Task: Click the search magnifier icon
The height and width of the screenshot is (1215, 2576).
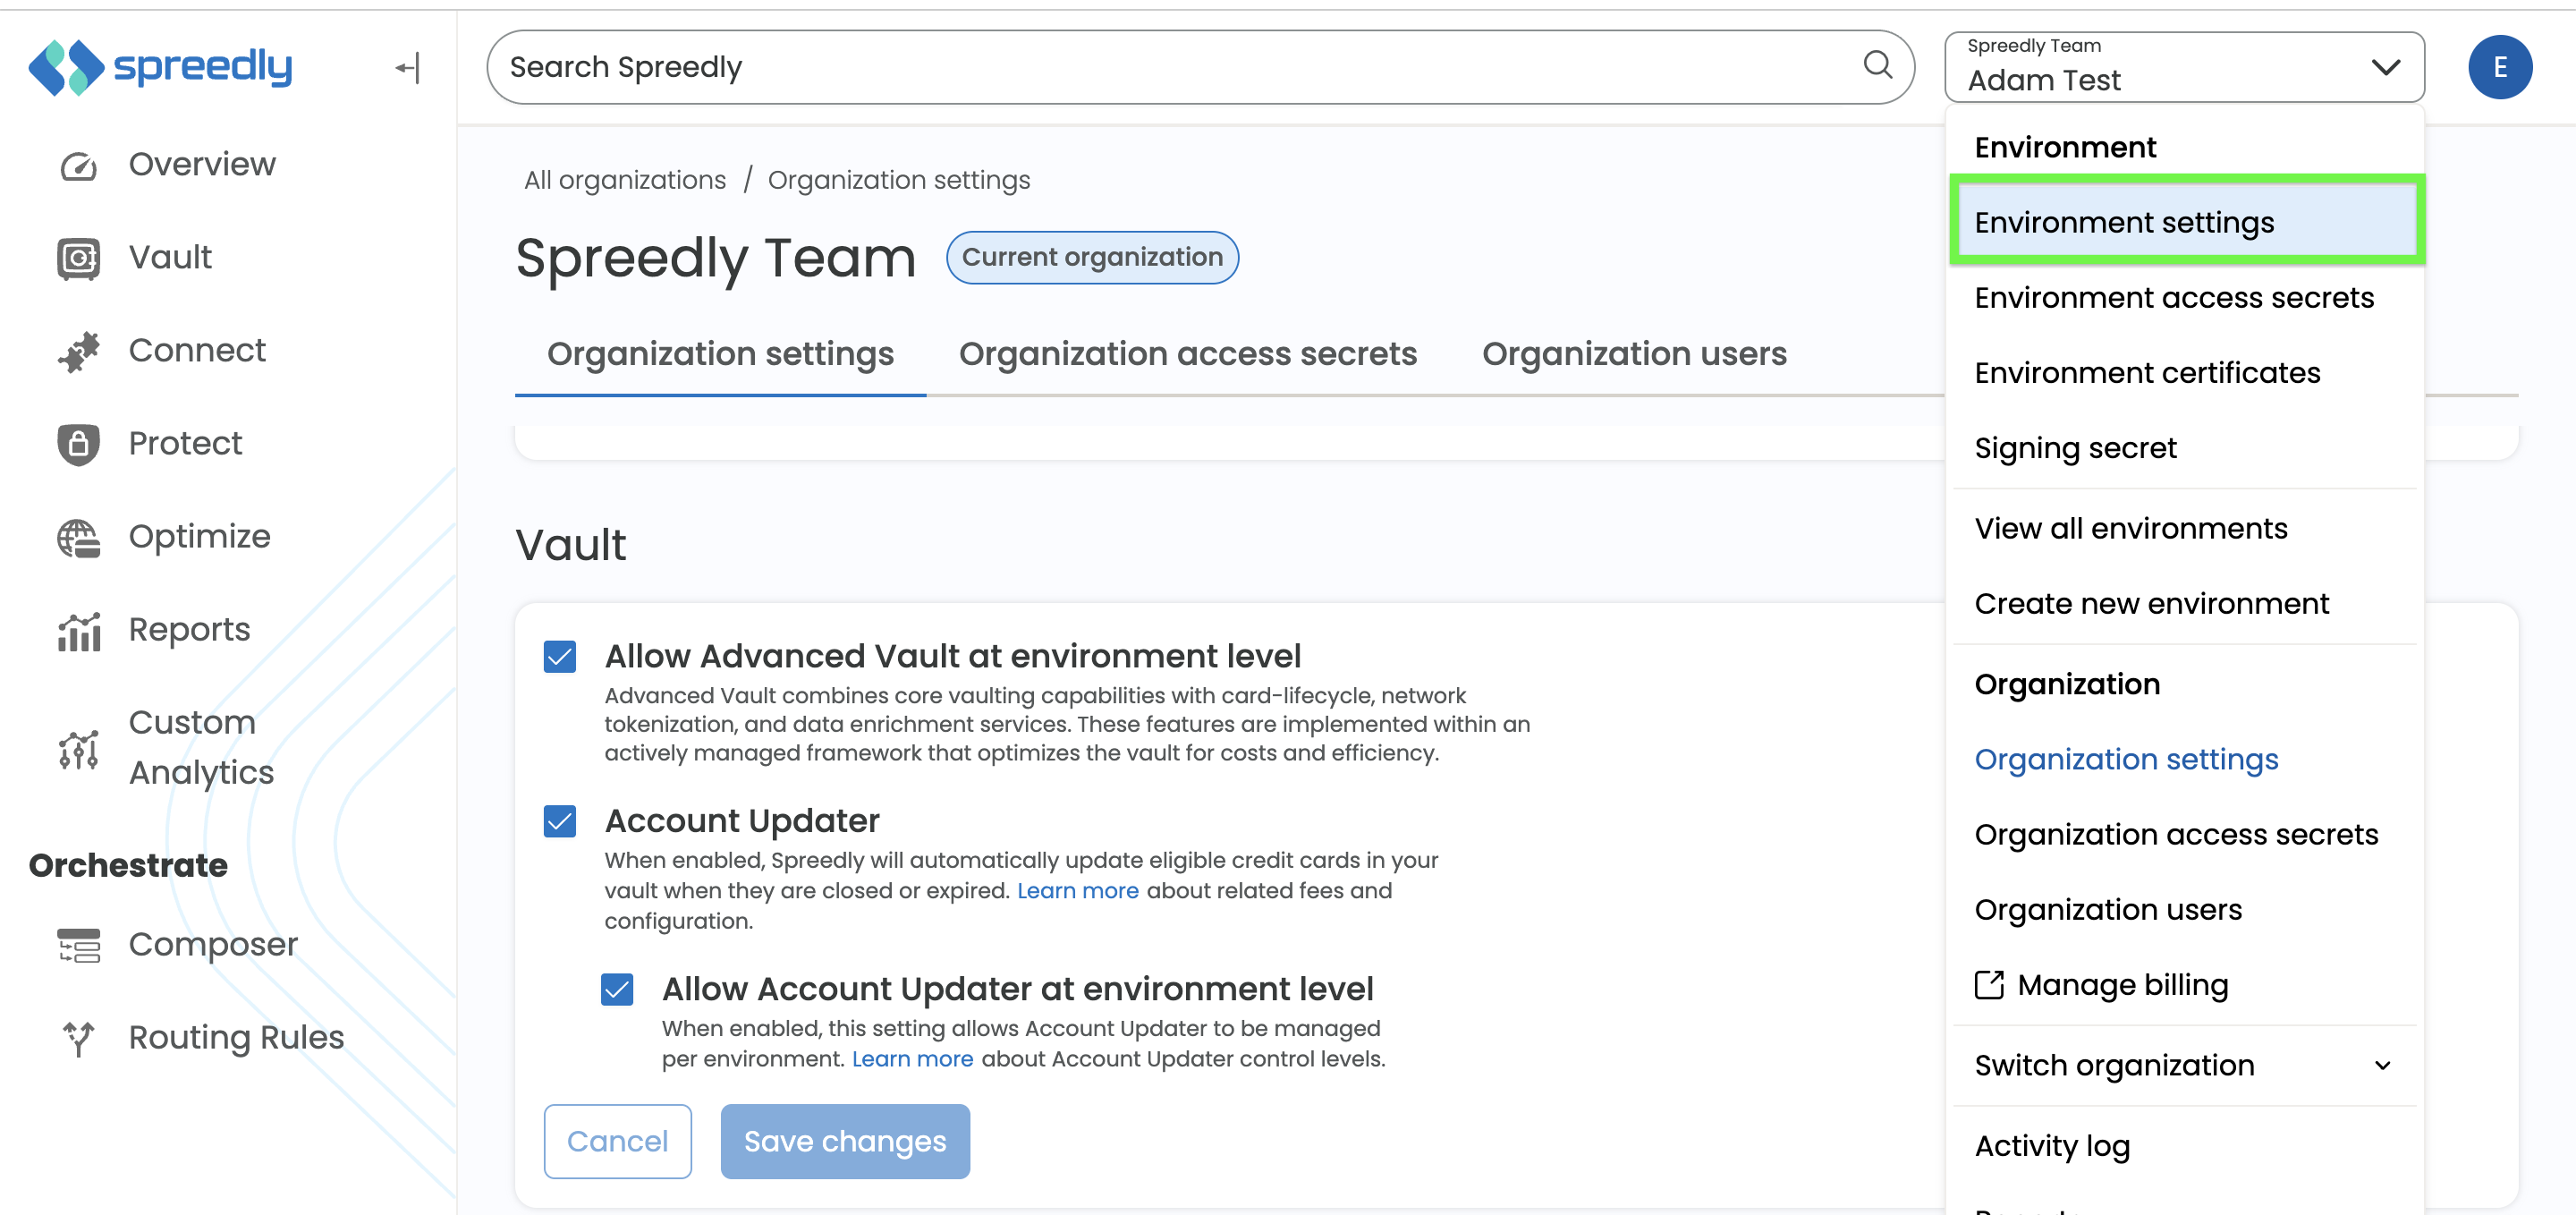Action: [1878, 66]
